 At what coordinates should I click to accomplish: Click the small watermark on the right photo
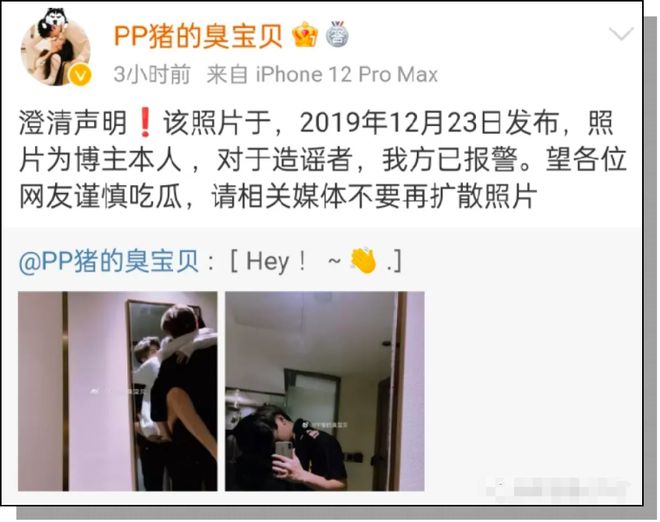(324, 425)
